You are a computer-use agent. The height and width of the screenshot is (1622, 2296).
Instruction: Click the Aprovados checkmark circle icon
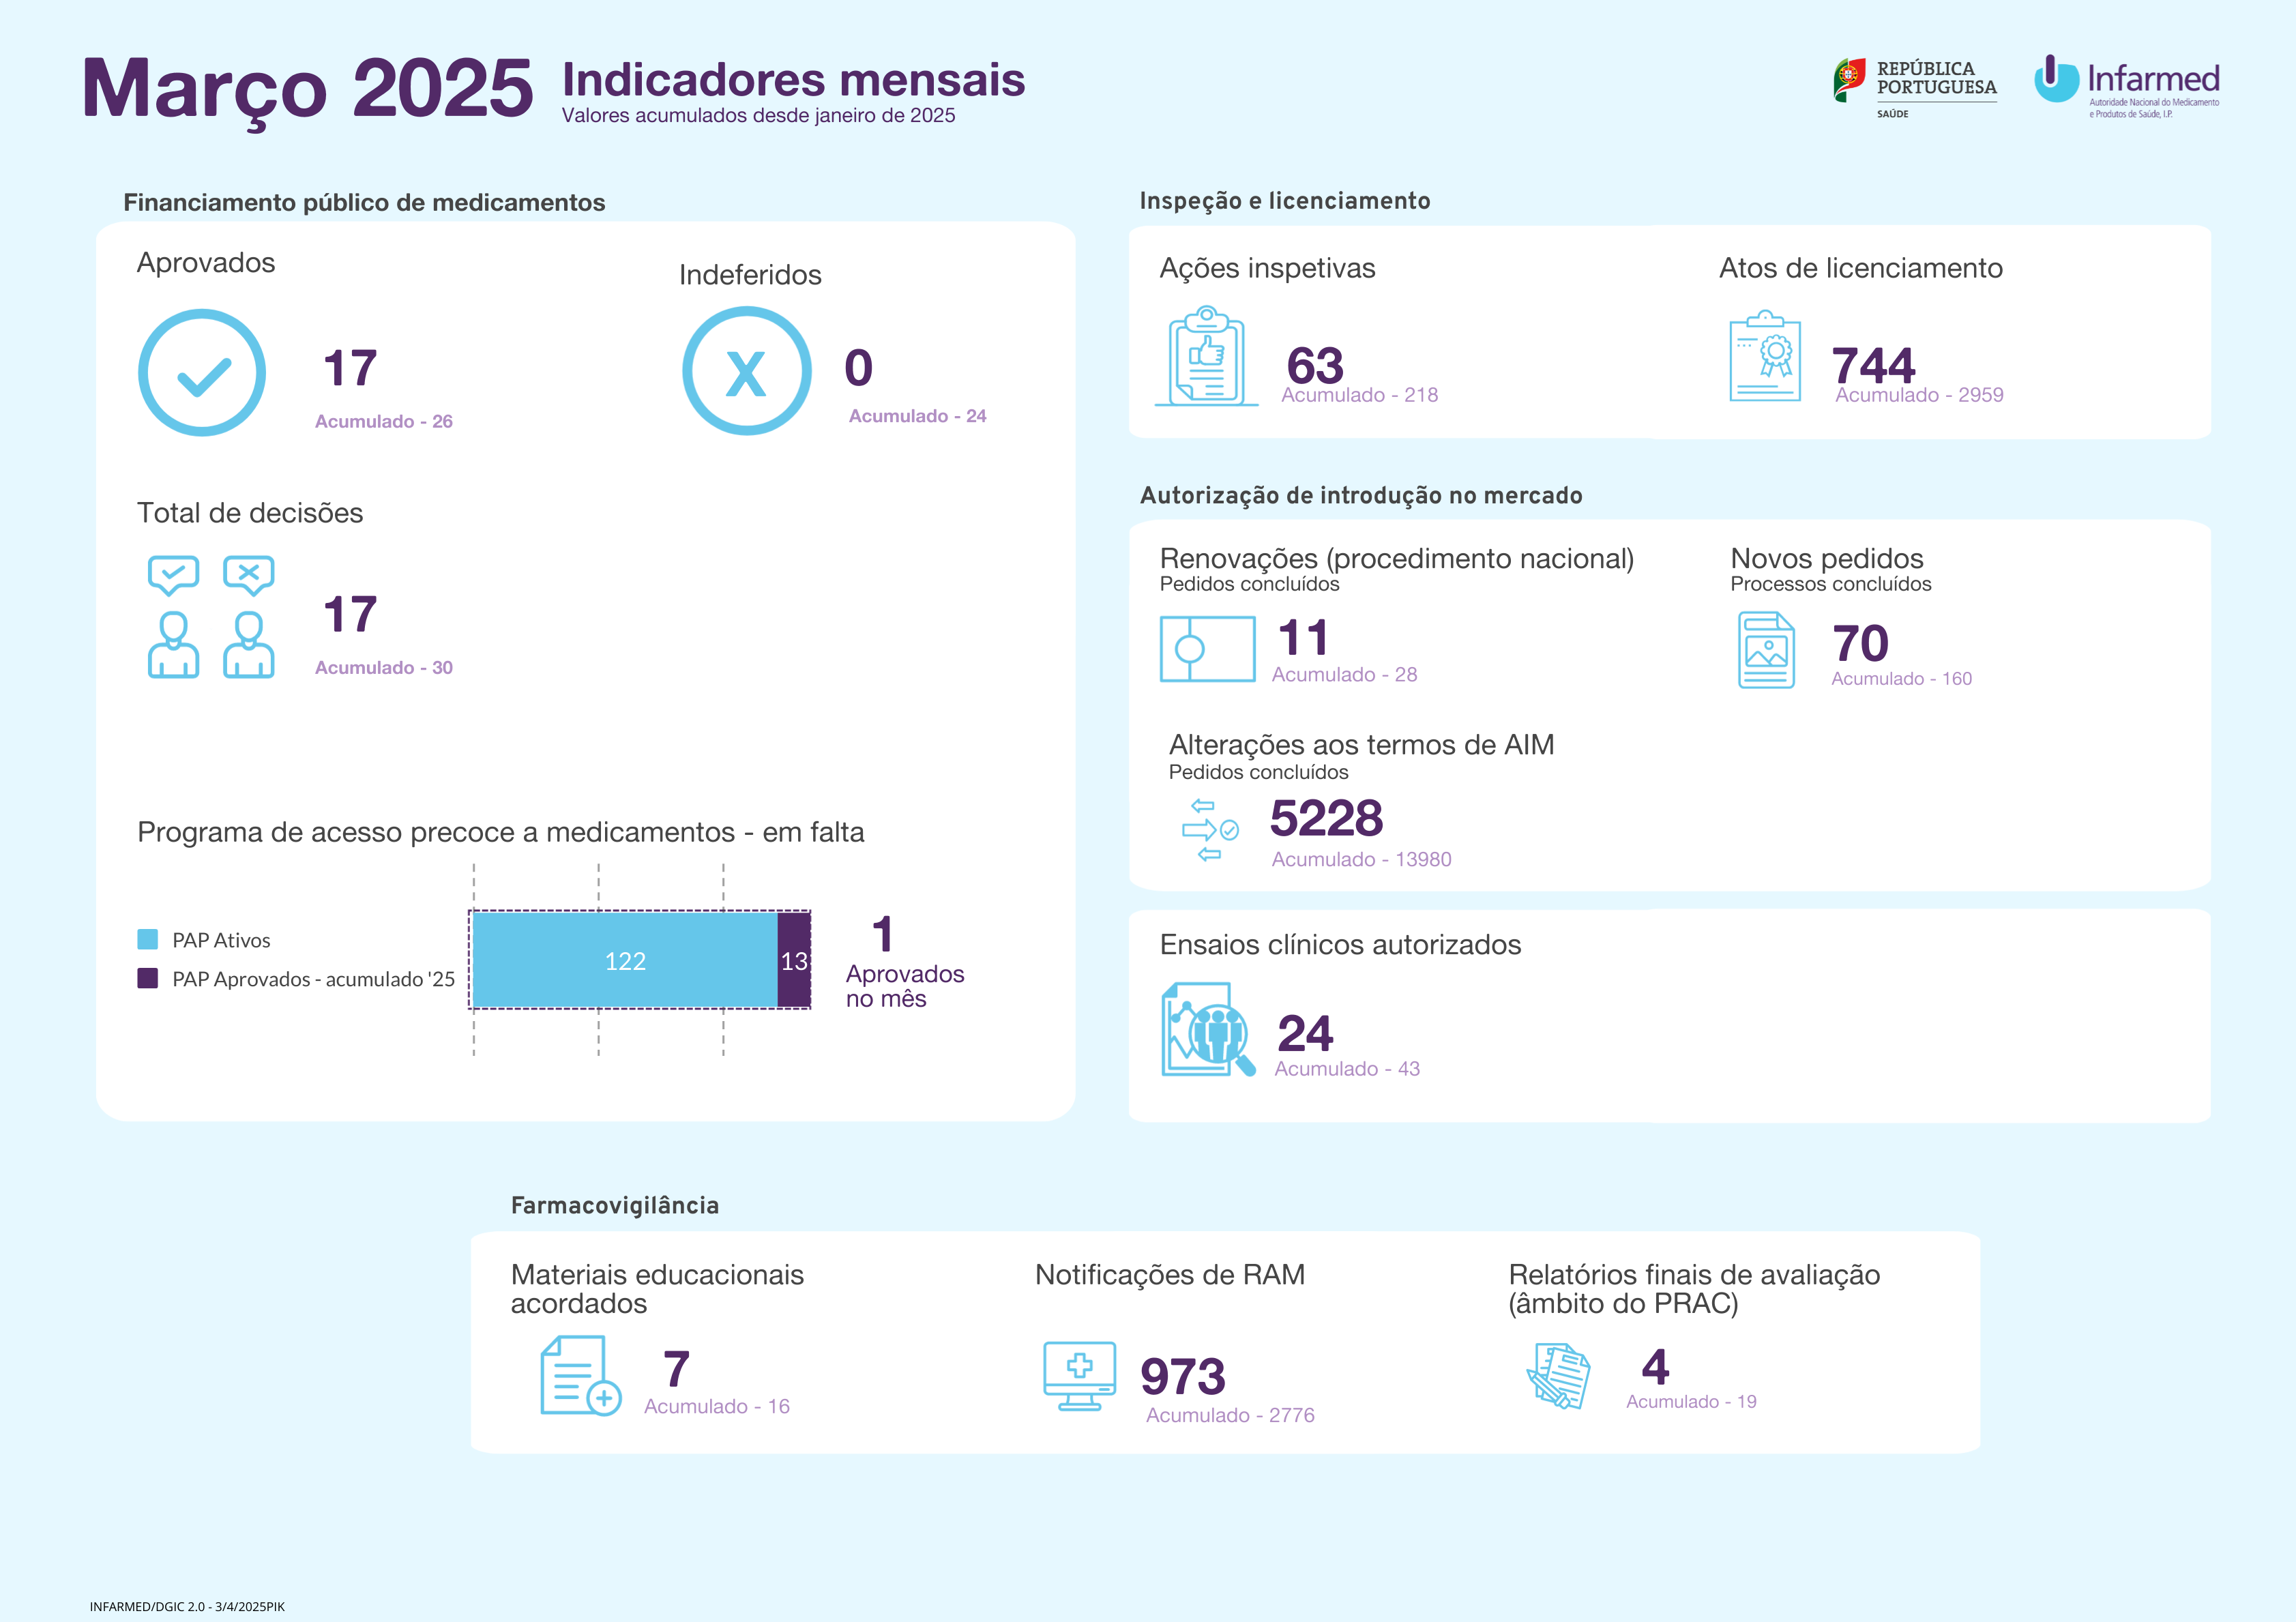click(202, 372)
